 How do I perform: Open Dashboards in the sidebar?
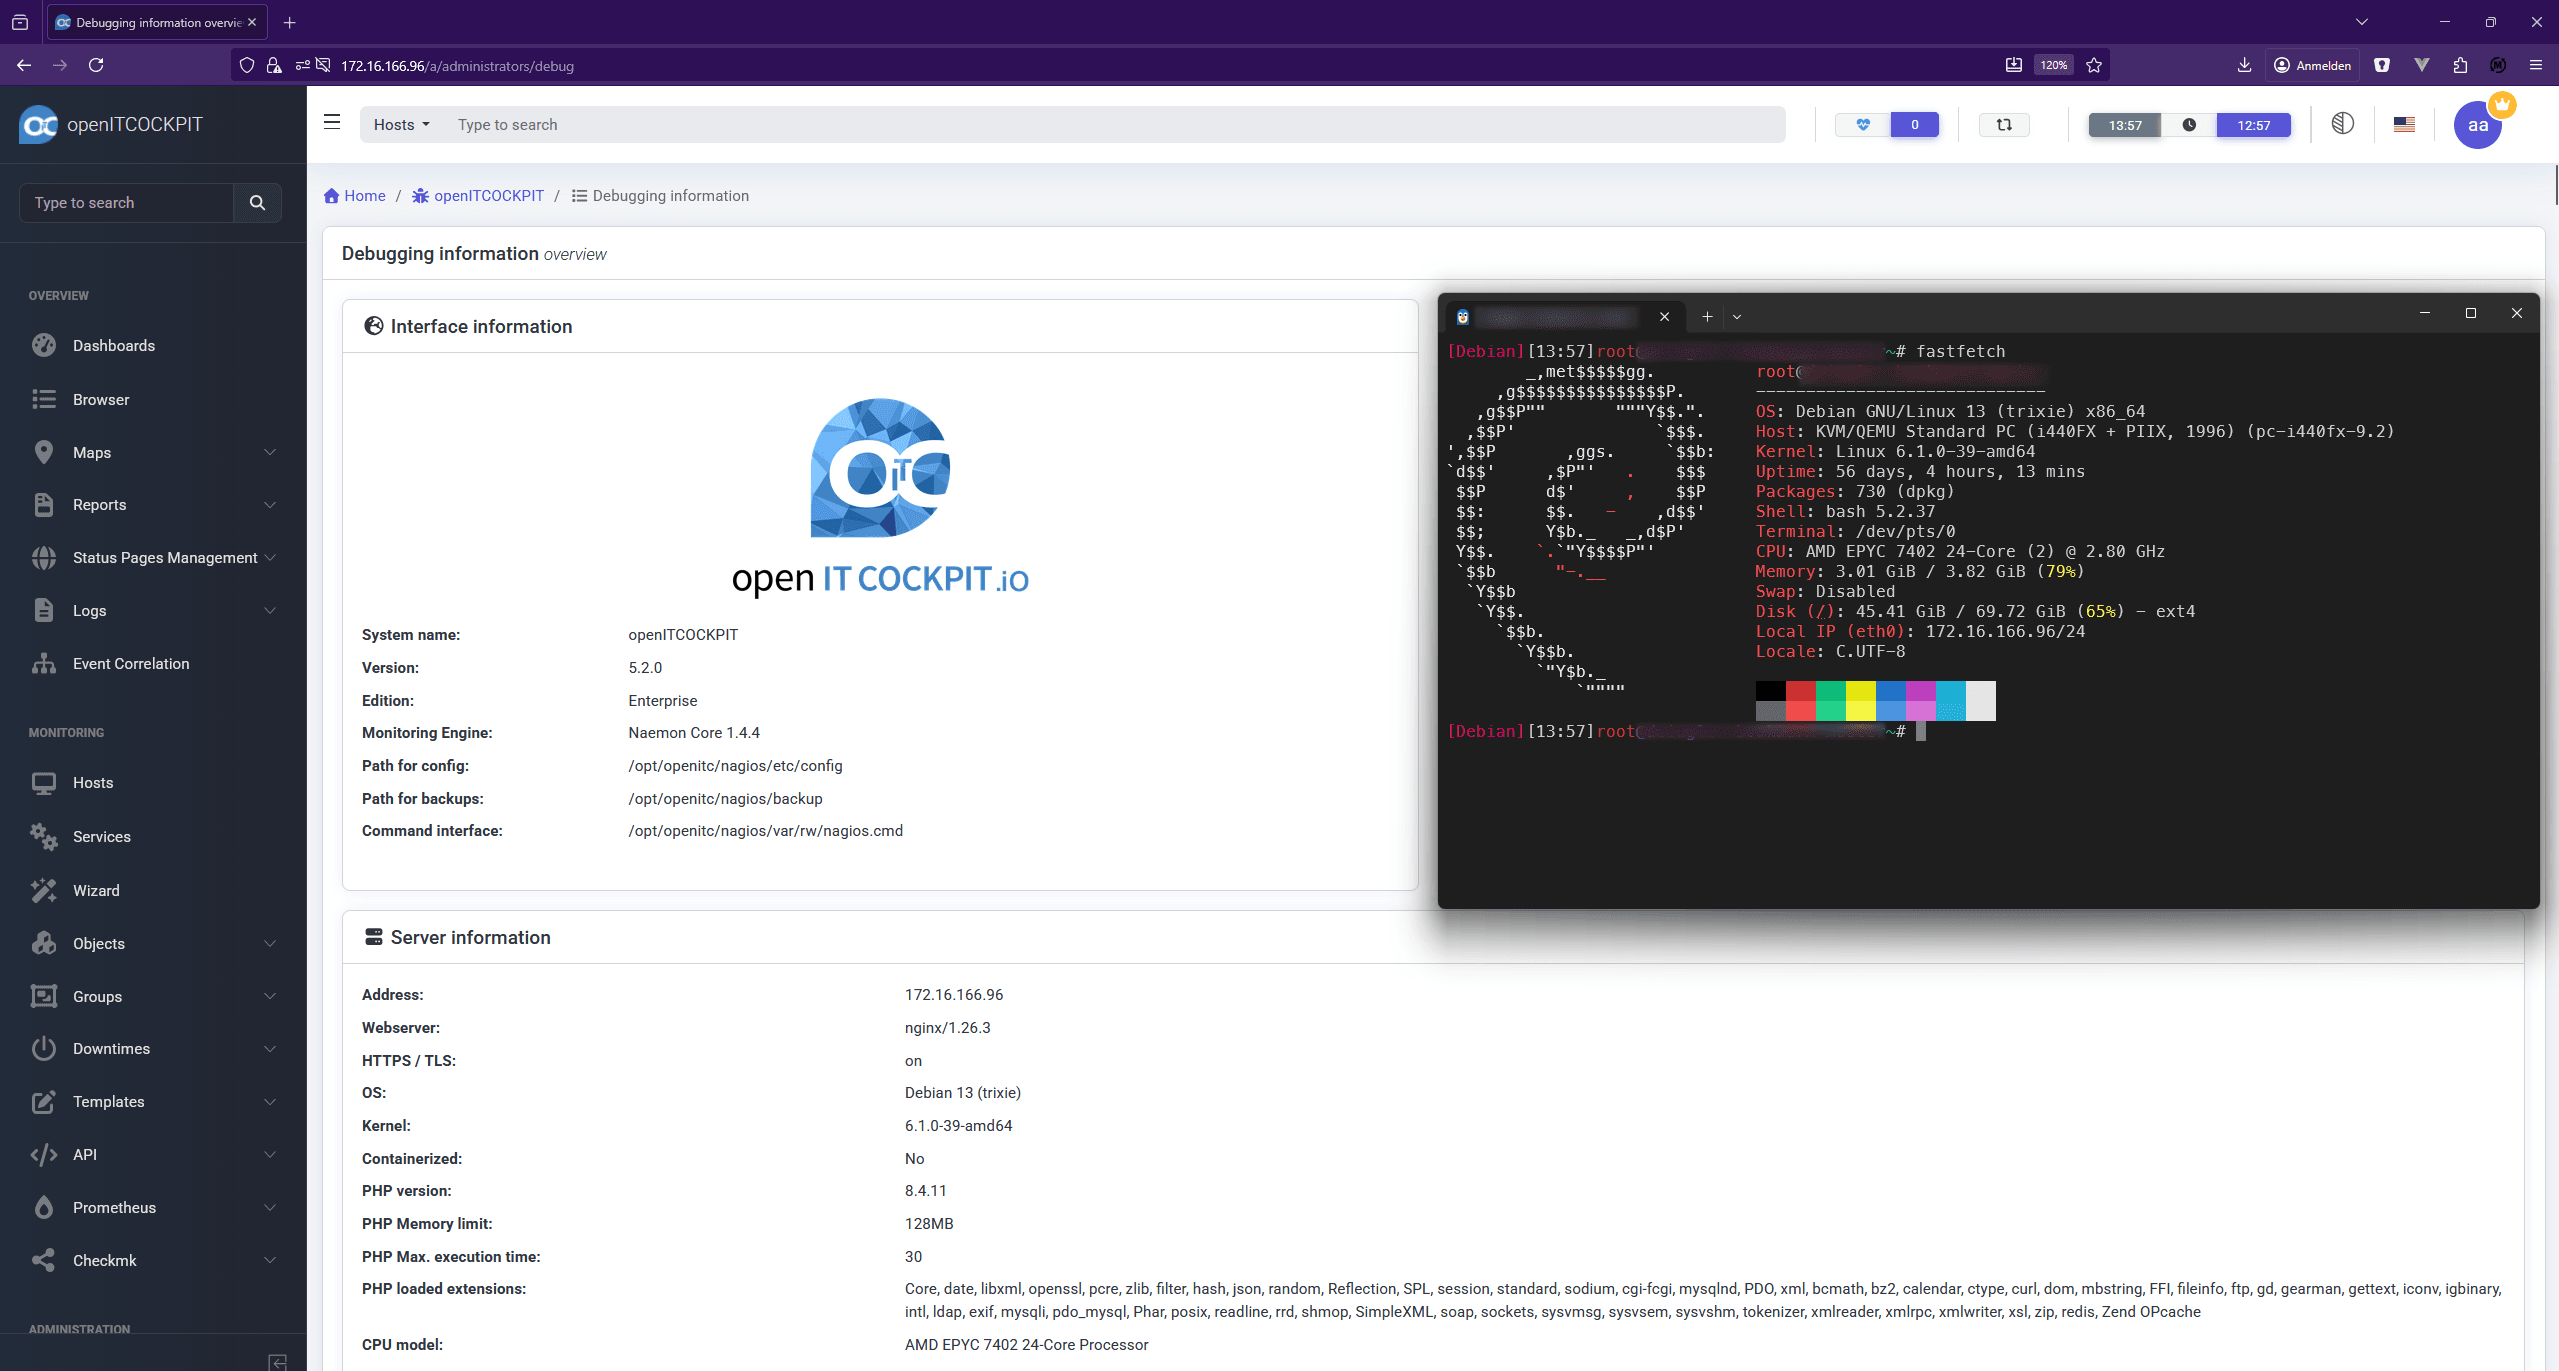pyautogui.click(x=113, y=346)
